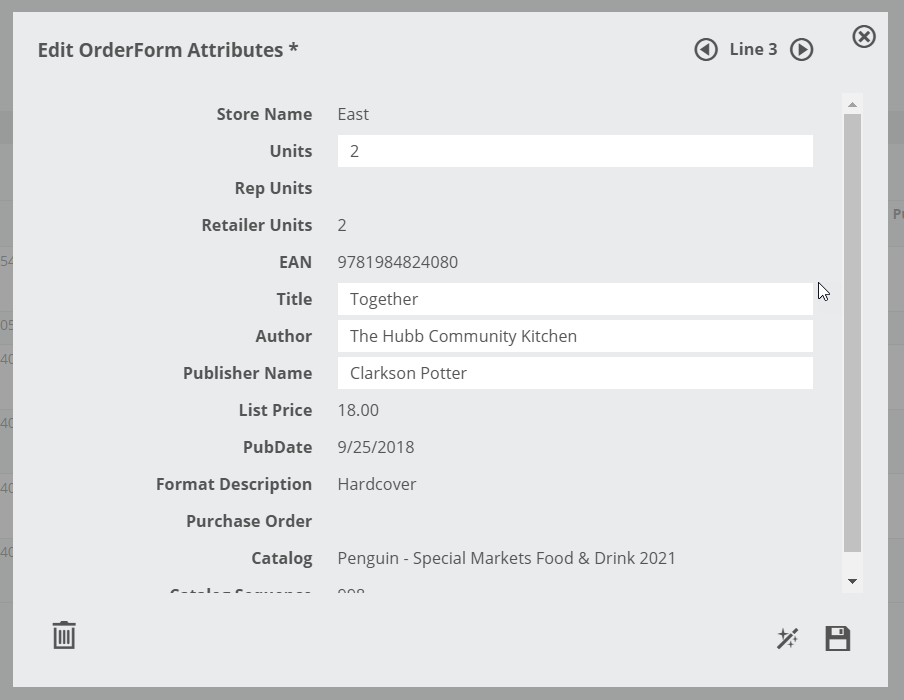
Task: Click the Hardcover format description value
Action: click(376, 484)
